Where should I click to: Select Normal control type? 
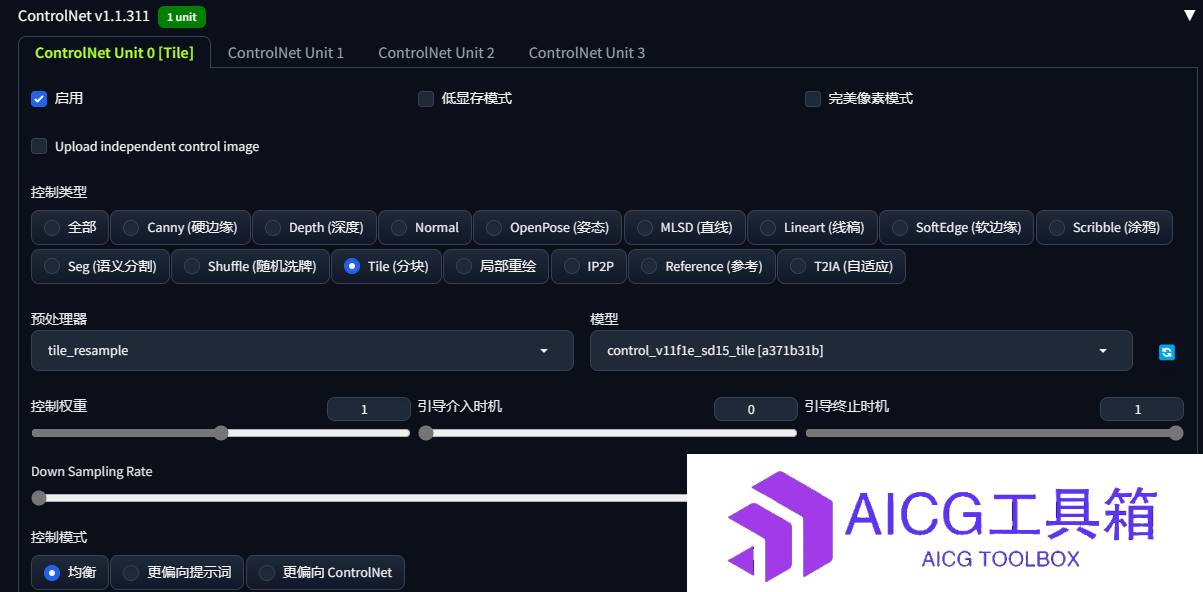(425, 227)
